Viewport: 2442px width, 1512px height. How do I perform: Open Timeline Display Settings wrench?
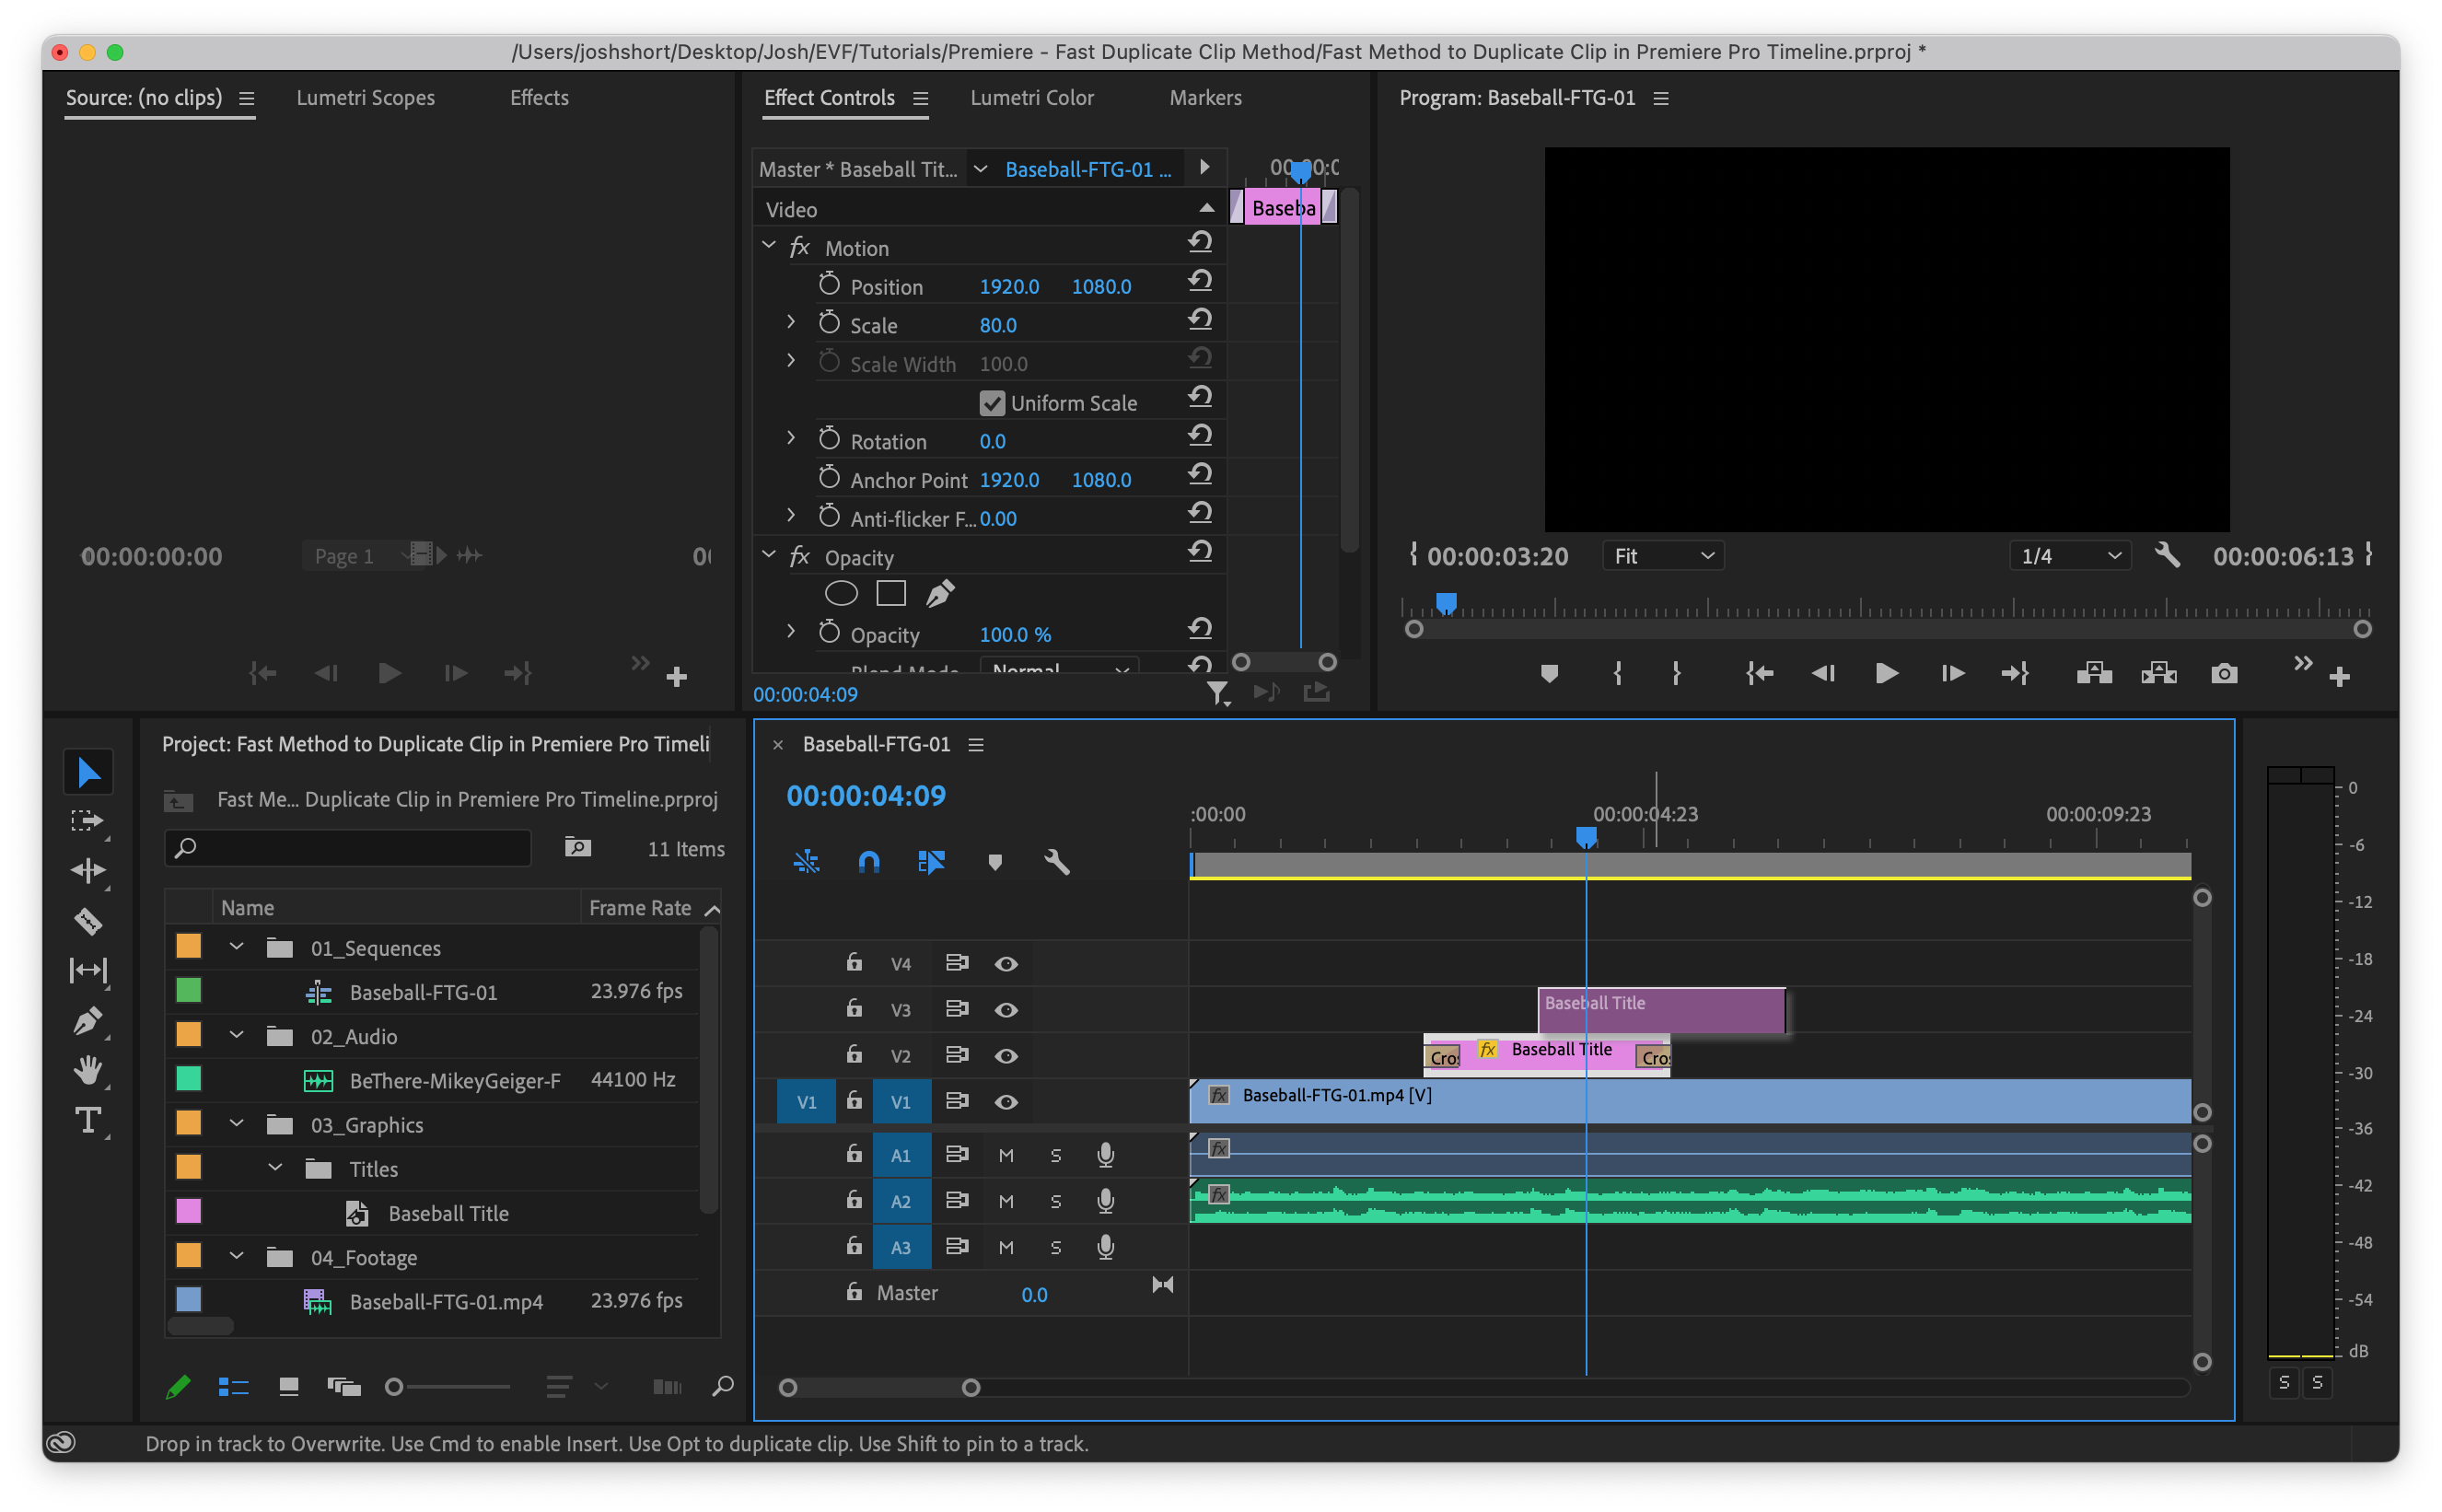(x=1057, y=862)
